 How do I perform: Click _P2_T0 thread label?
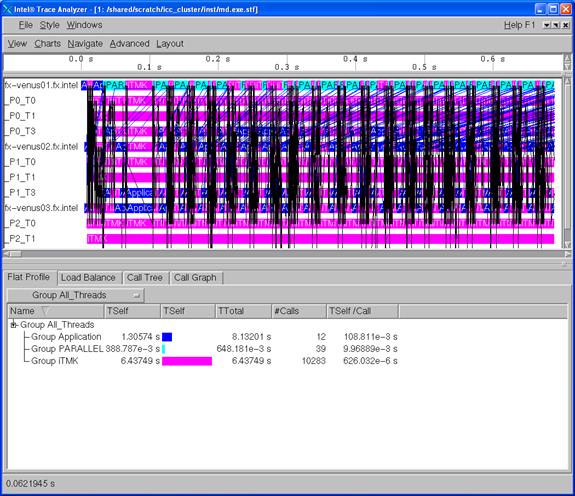pos(21,224)
